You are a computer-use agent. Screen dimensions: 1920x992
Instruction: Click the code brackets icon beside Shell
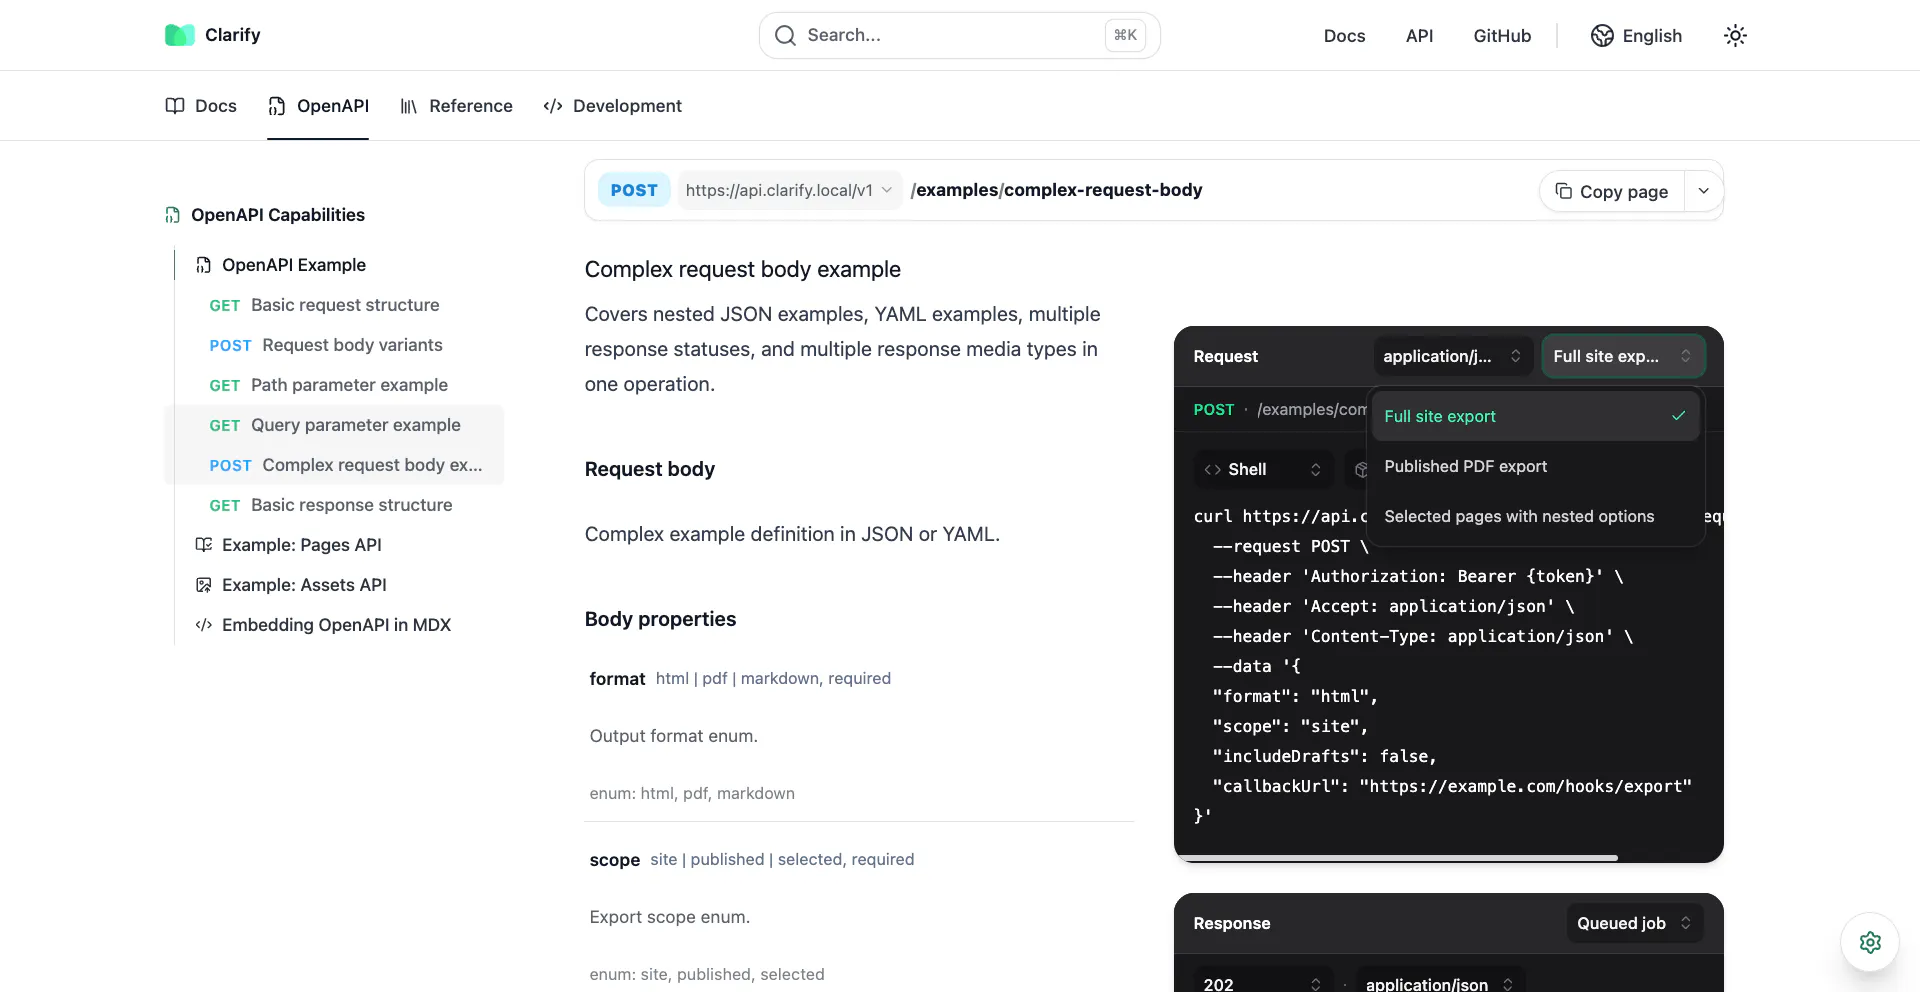coord(1213,470)
